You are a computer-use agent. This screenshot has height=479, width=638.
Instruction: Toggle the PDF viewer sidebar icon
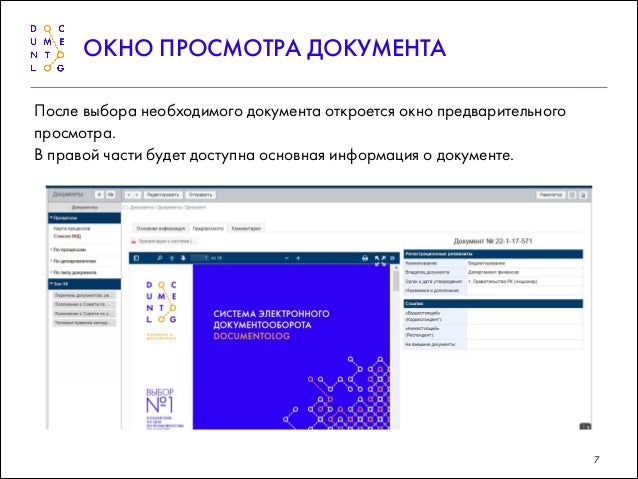click(x=136, y=258)
